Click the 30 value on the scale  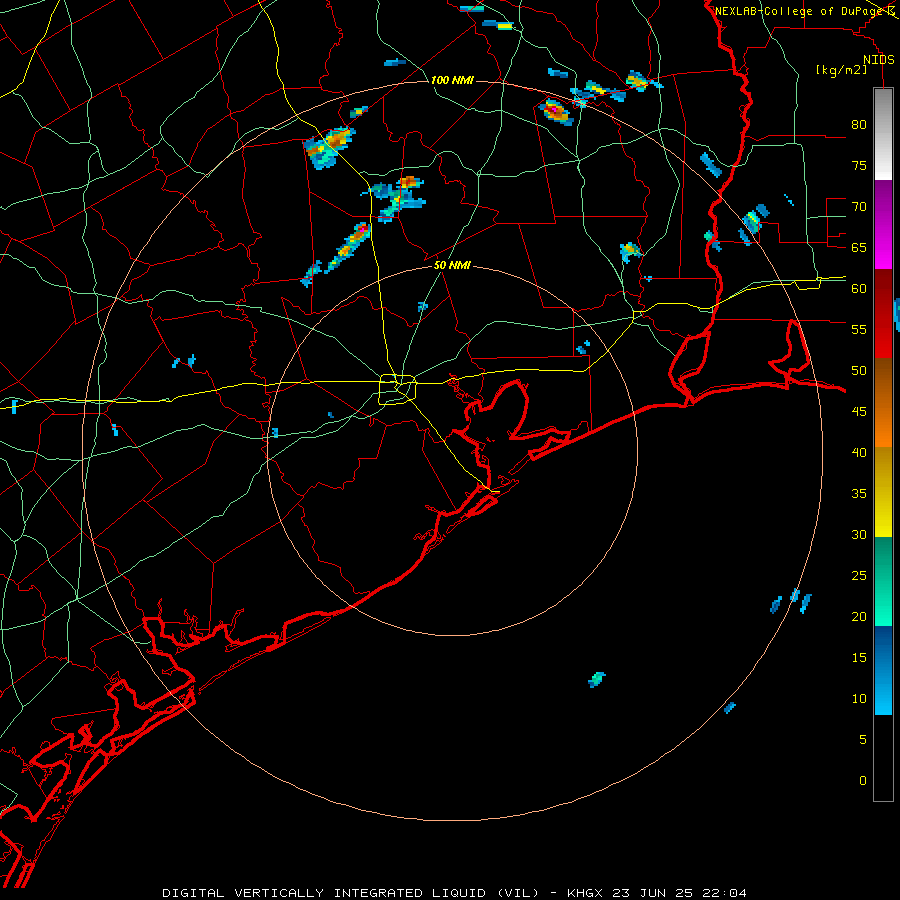(x=859, y=534)
